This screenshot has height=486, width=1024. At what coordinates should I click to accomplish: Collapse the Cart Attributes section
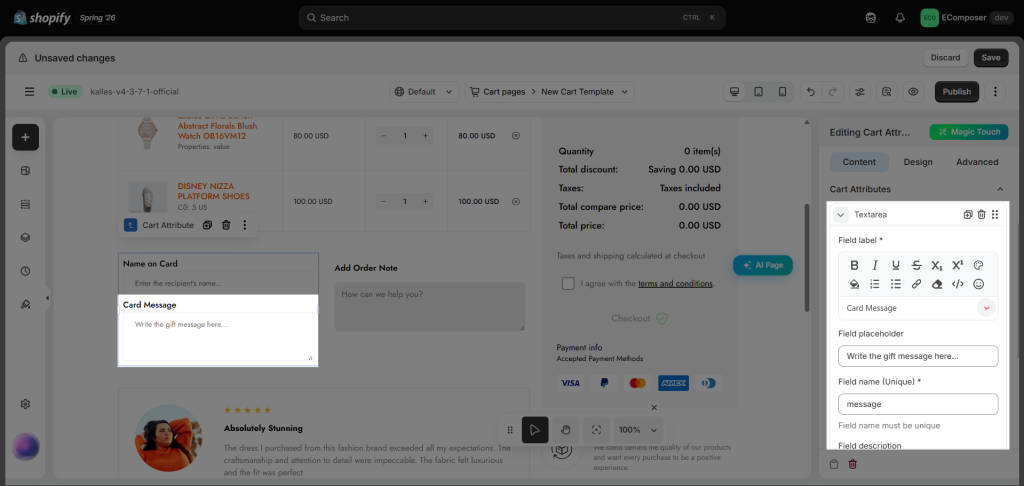(x=999, y=189)
